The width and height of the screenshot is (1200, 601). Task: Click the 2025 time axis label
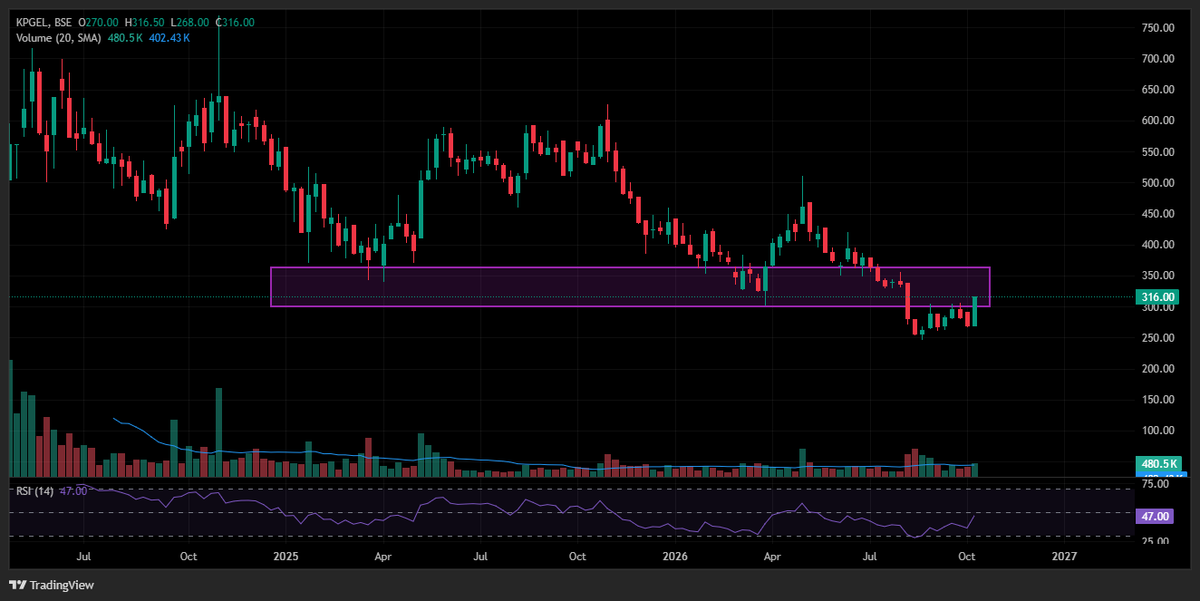point(287,555)
